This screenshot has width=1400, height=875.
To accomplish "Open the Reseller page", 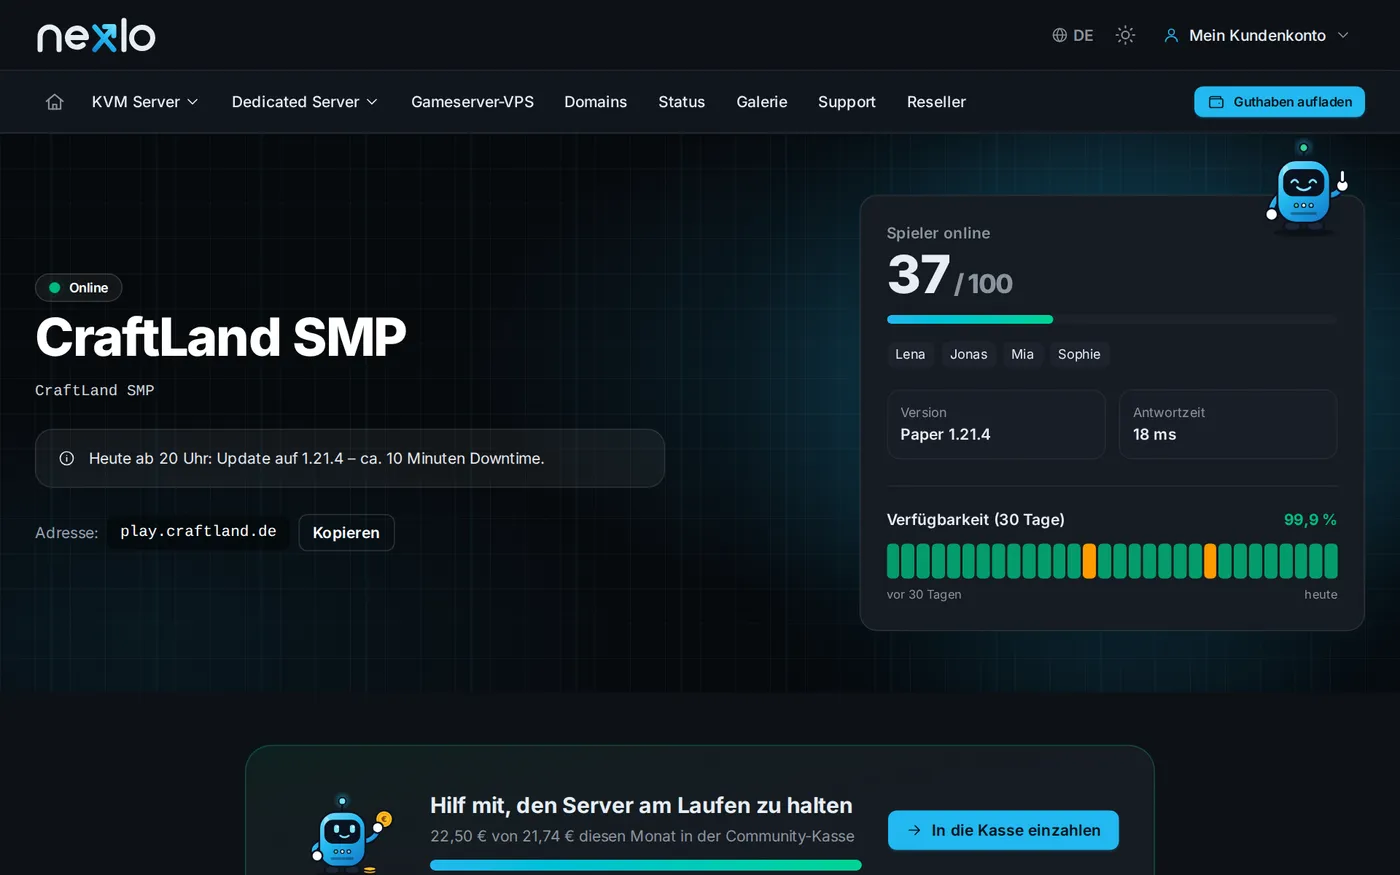I will click(936, 102).
